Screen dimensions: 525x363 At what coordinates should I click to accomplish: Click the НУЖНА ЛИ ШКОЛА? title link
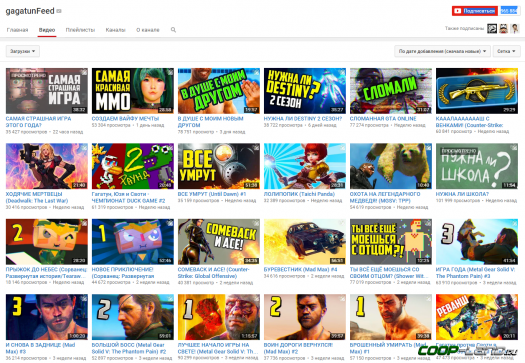[x=462, y=194]
